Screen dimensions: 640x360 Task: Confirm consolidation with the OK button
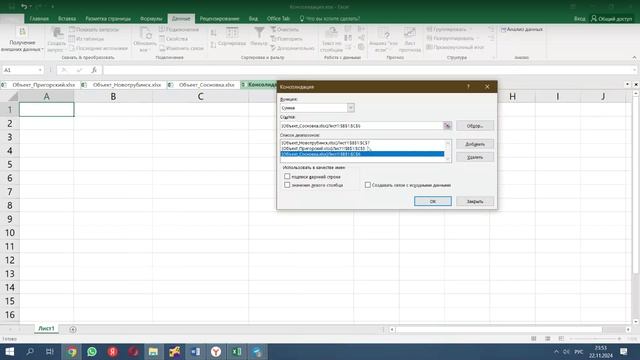[433, 201]
